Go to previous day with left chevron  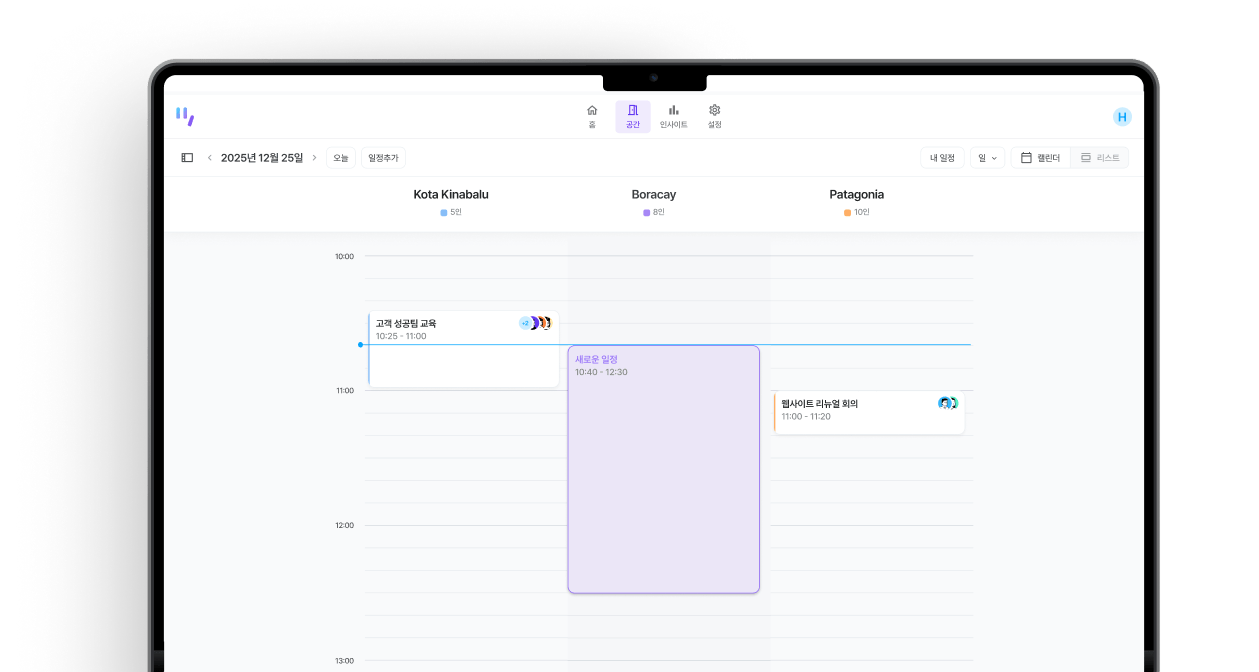click(210, 158)
